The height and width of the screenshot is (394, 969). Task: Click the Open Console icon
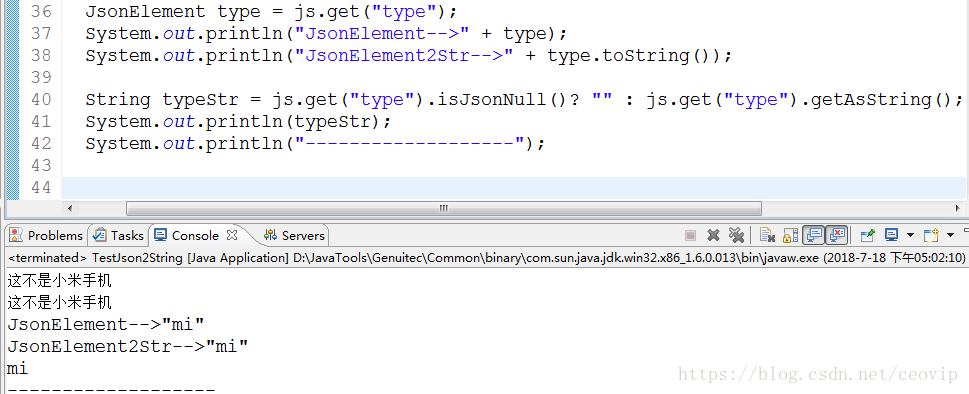coord(931,235)
